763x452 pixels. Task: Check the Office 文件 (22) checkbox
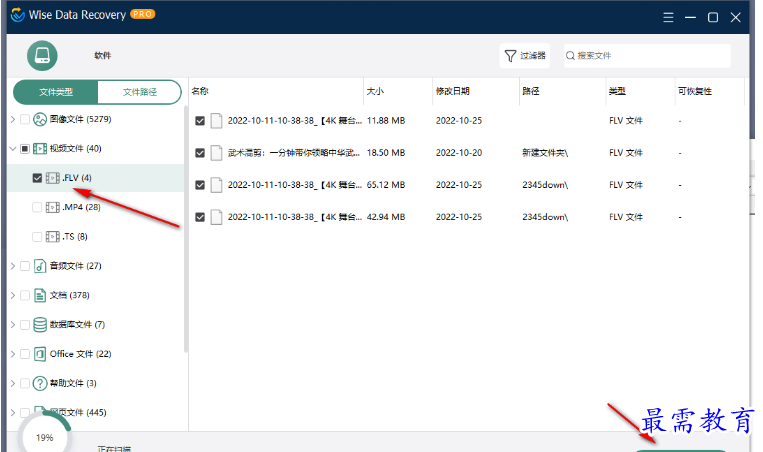(25, 354)
